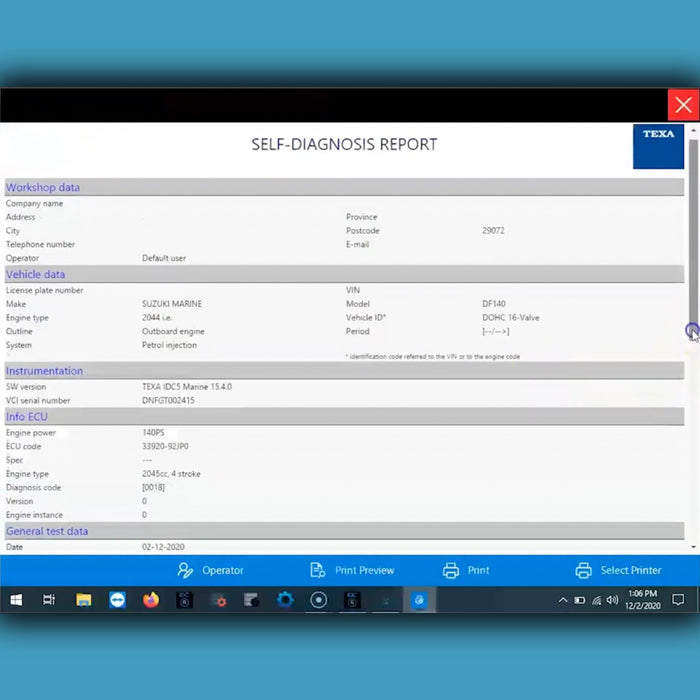
Task: Launch File Explorer from the taskbar
Action: tap(84, 600)
